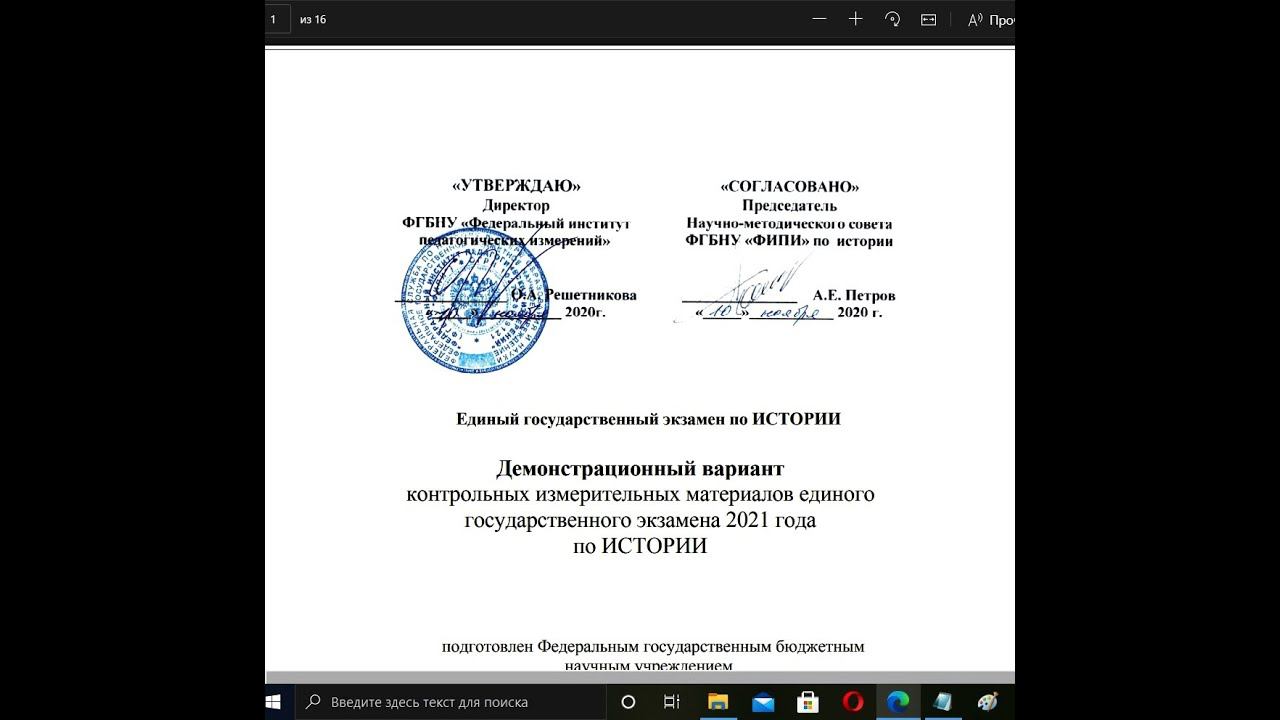Screen dimensions: 1280x720
Task: Click the name 'А.Е. Петров'
Action: tap(854, 296)
